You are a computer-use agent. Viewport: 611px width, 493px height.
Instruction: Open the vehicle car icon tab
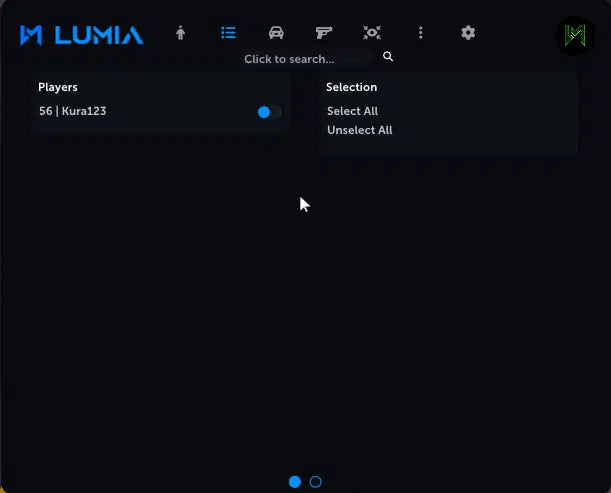point(276,33)
